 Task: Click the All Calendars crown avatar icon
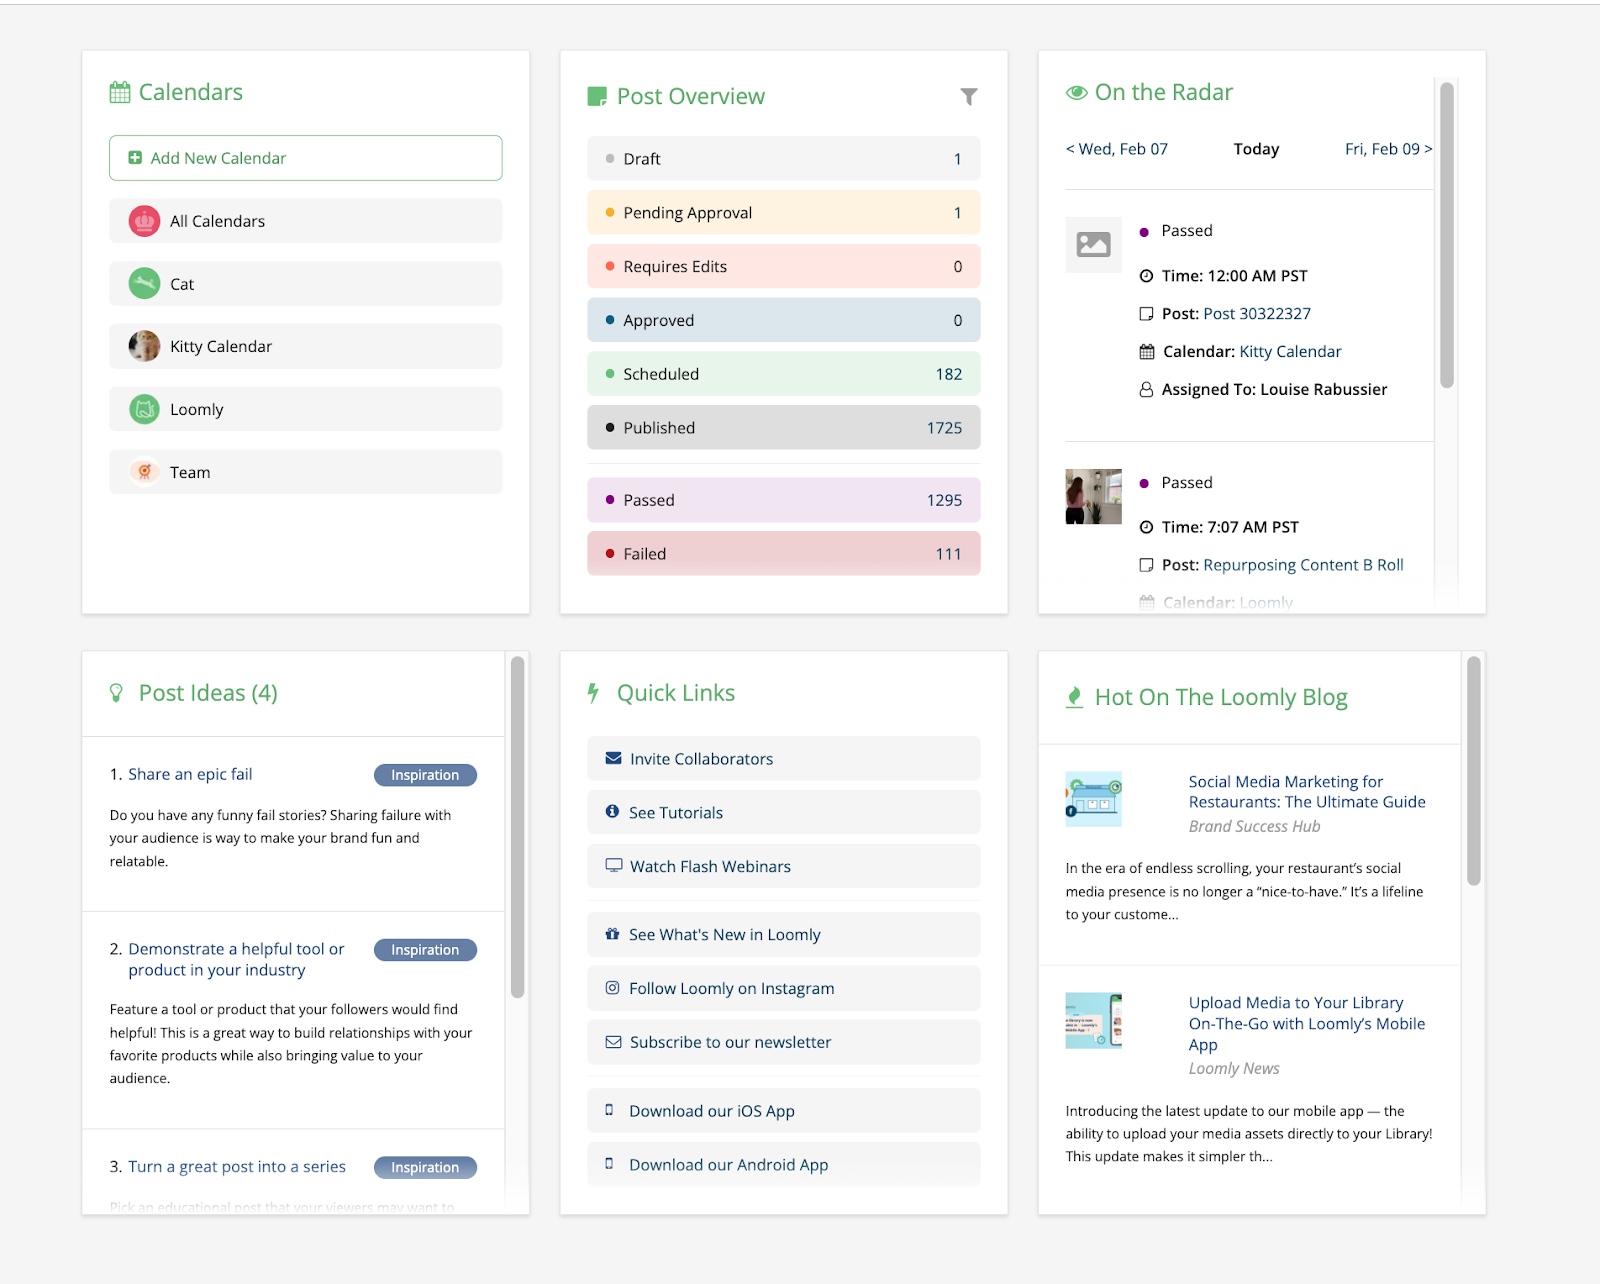[x=144, y=221]
